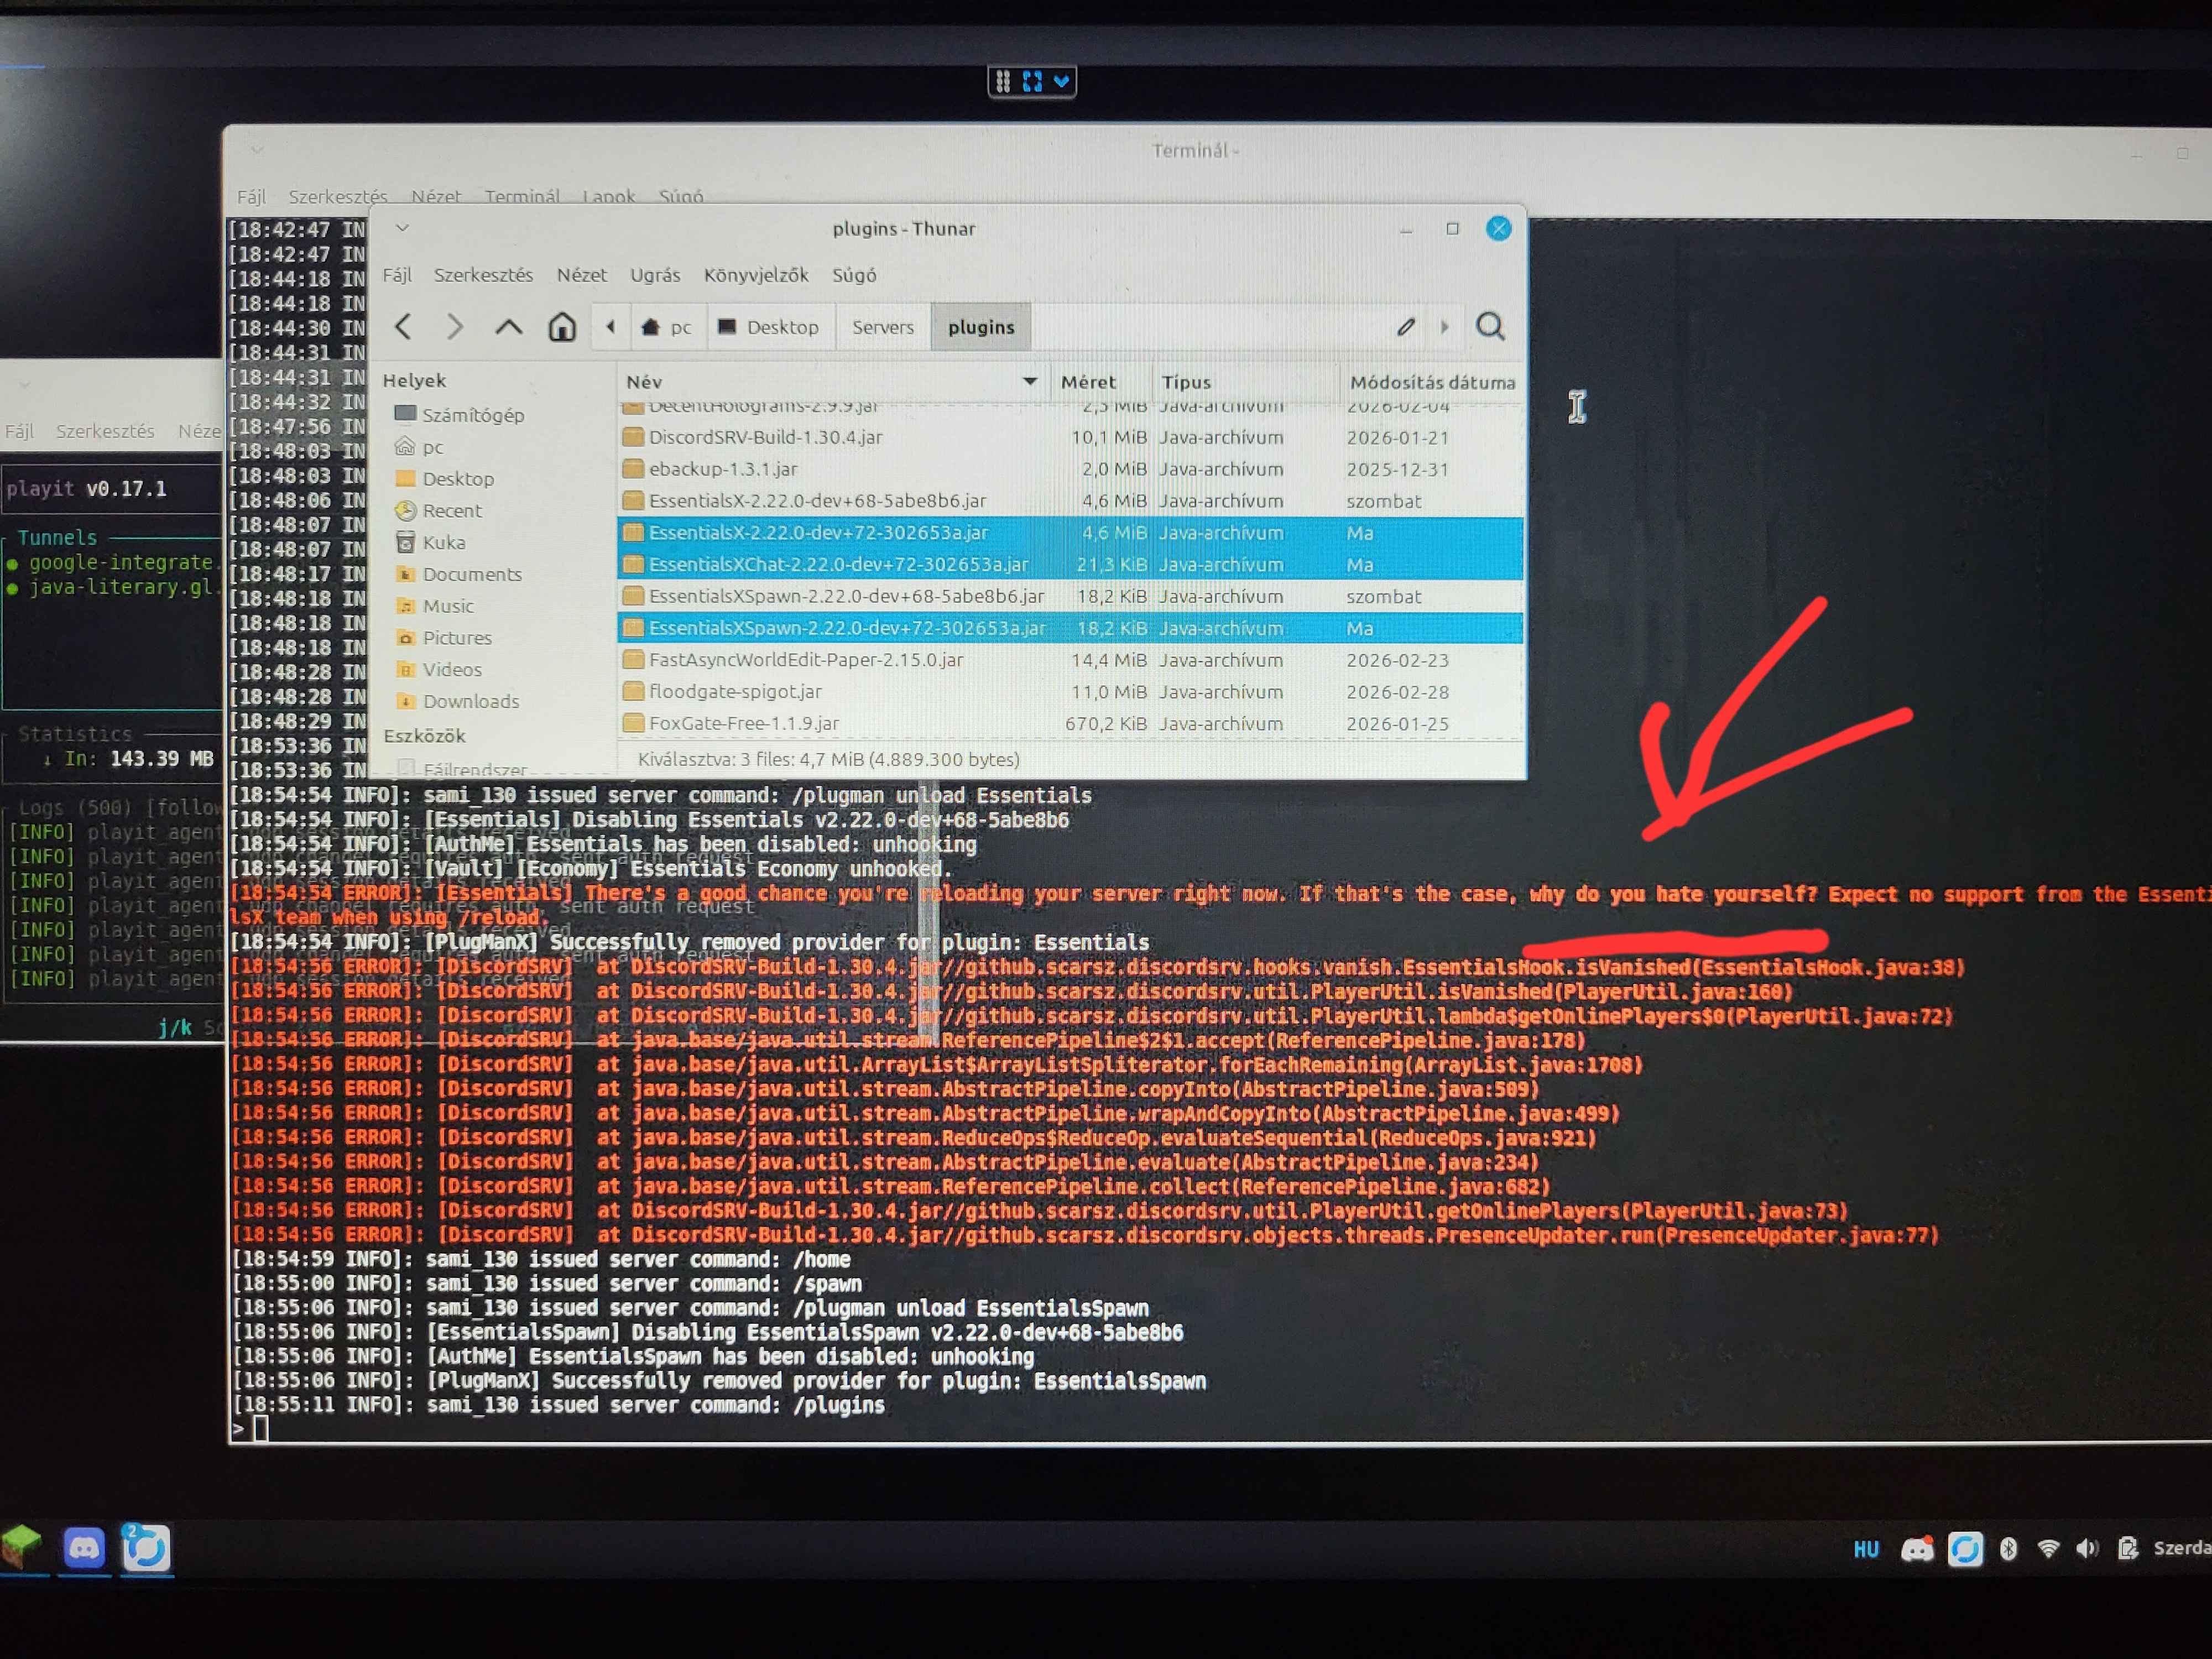Image resolution: width=2212 pixels, height=1659 pixels.
Task: Open Könyvjelzők menu in Thunar
Action: (x=756, y=275)
